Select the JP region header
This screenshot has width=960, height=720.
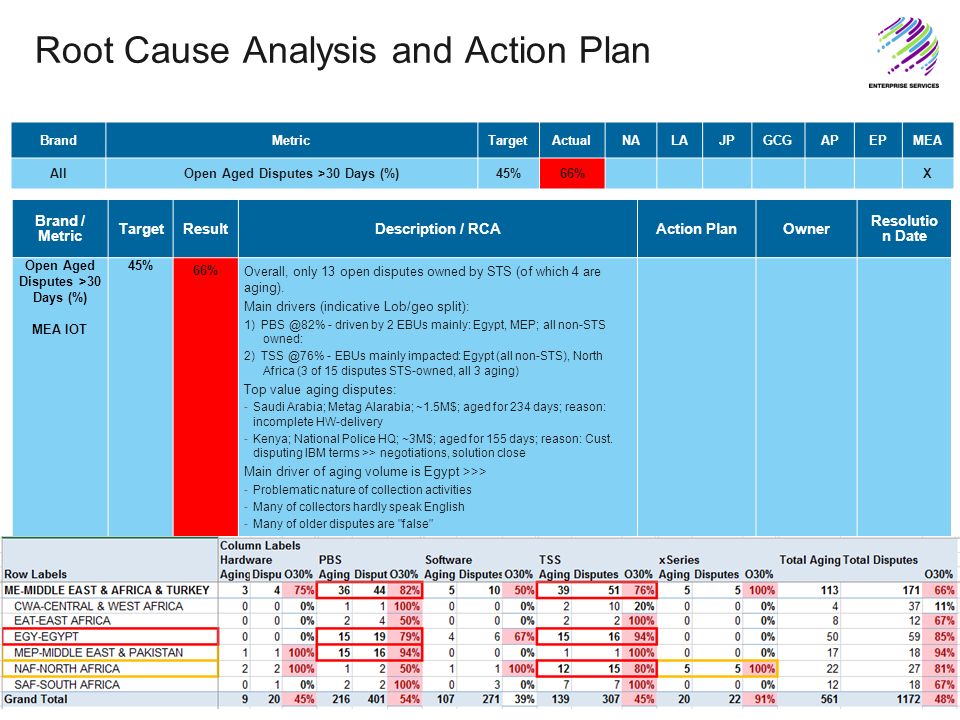pyautogui.click(x=727, y=140)
